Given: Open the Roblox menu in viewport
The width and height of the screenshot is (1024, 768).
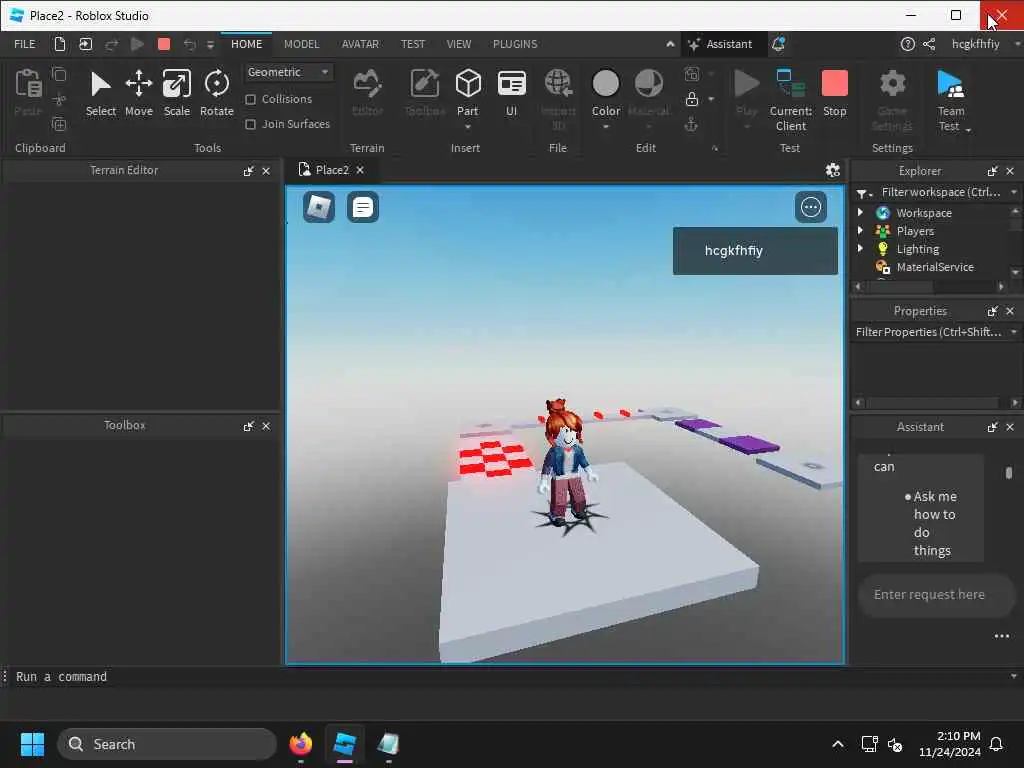Looking at the screenshot, I should pyautogui.click(x=319, y=207).
